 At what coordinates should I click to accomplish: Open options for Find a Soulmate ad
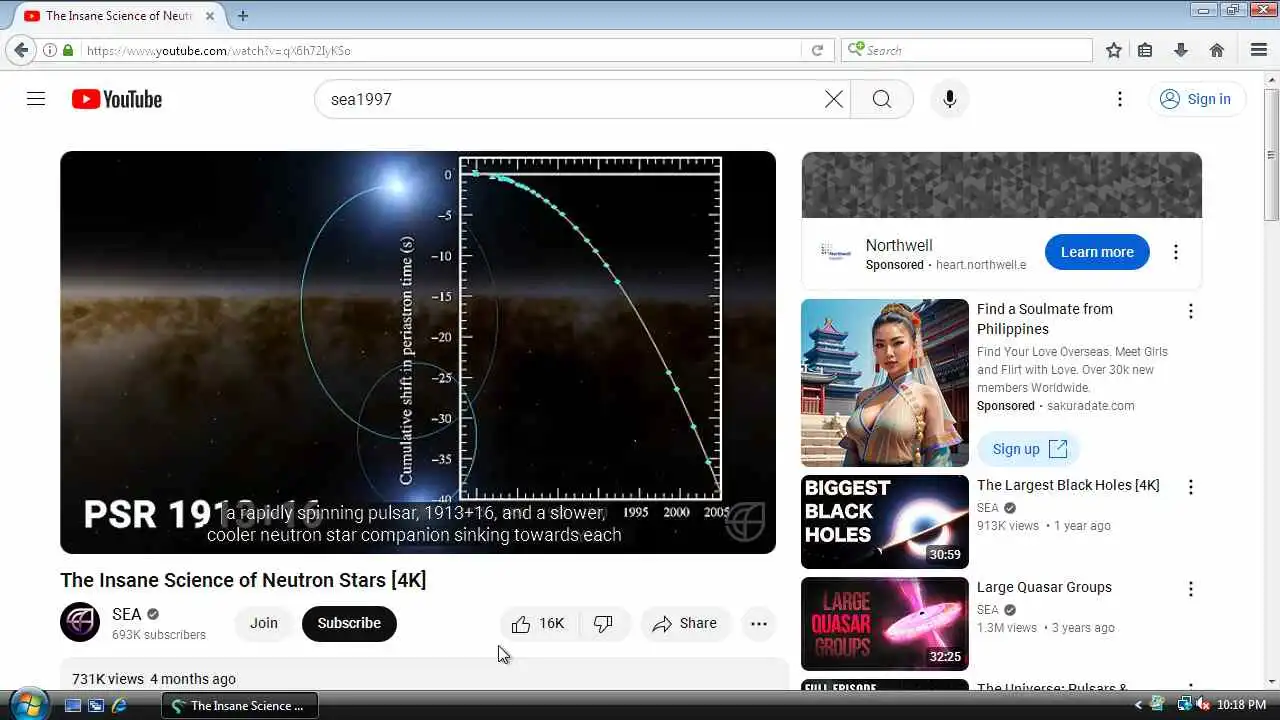[1190, 311]
